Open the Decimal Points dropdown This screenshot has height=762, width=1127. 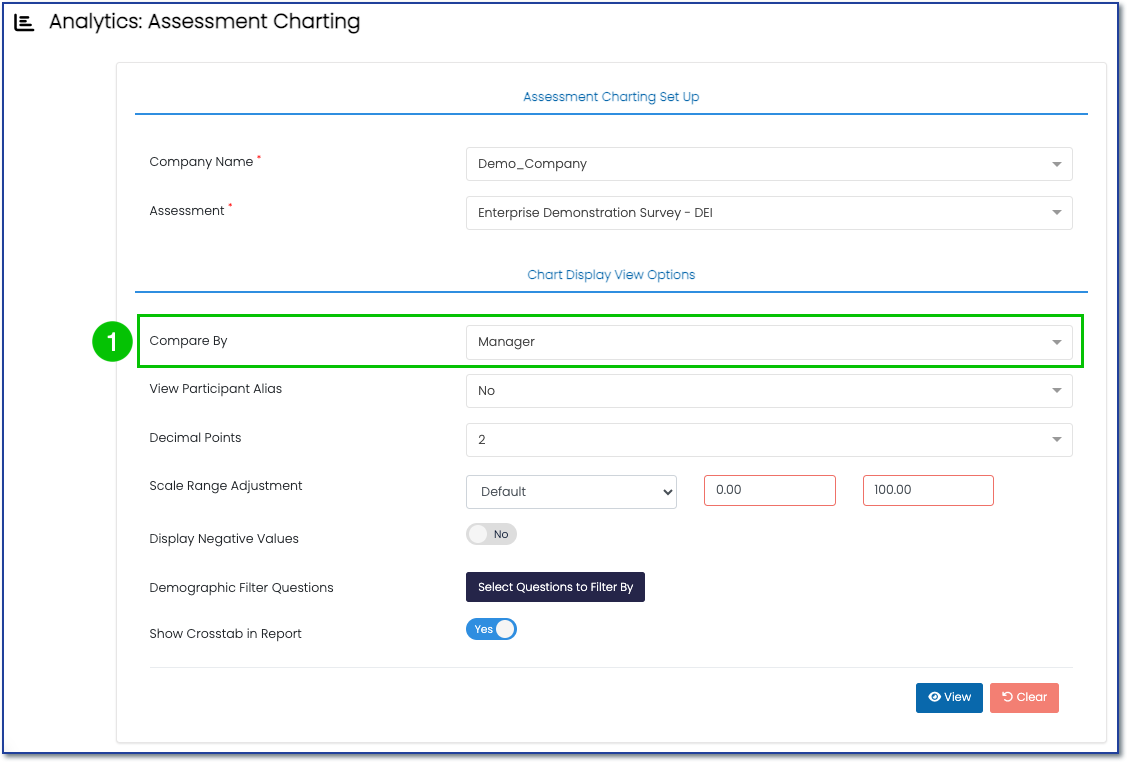[768, 440]
